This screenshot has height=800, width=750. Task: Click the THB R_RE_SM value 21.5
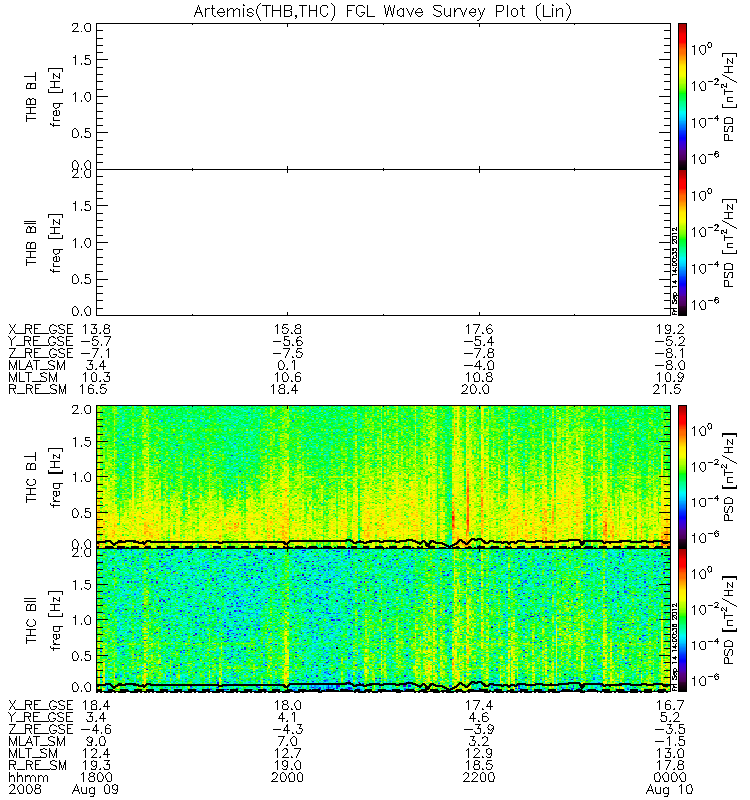click(667, 389)
